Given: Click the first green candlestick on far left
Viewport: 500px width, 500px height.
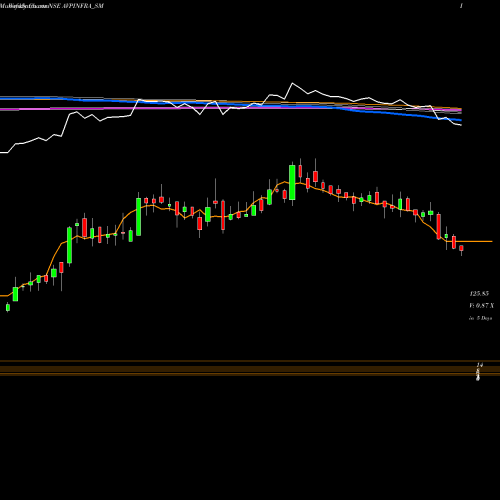Looking at the screenshot, I should click(x=8, y=307).
